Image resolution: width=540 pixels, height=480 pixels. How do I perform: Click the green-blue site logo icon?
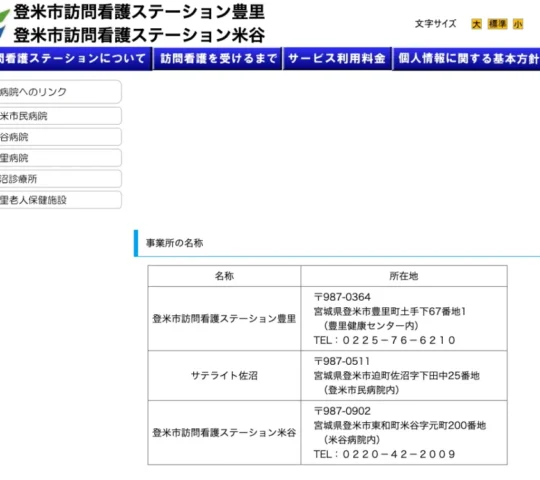[x=4, y=23]
